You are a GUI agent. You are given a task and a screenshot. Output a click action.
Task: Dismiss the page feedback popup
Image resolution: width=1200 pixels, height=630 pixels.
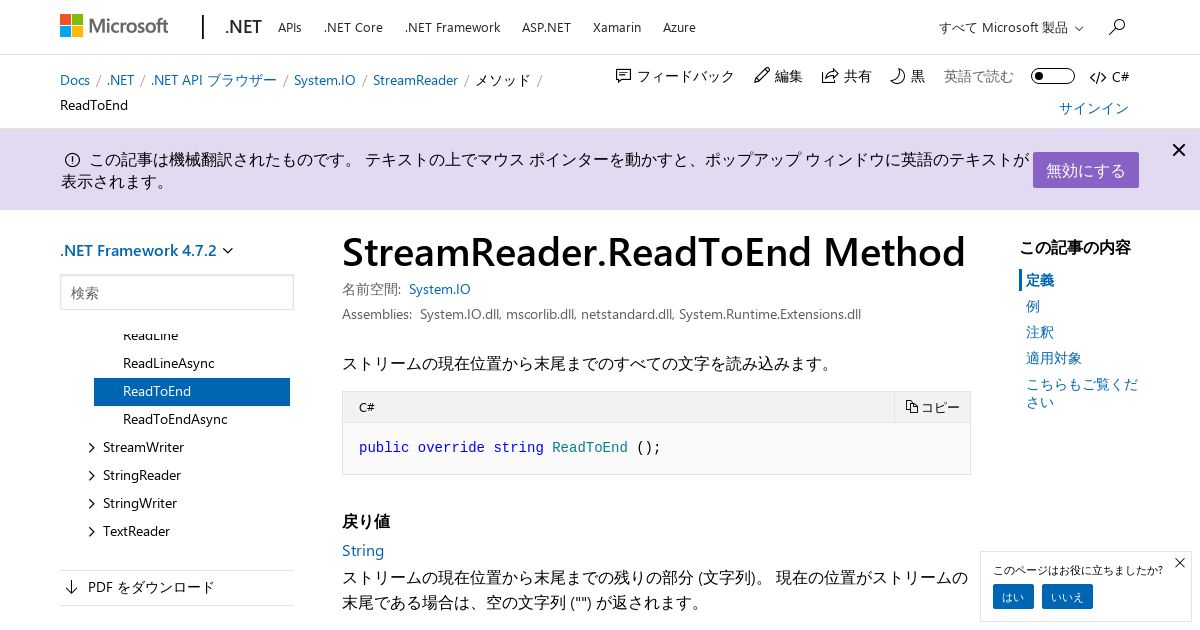tap(1180, 563)
